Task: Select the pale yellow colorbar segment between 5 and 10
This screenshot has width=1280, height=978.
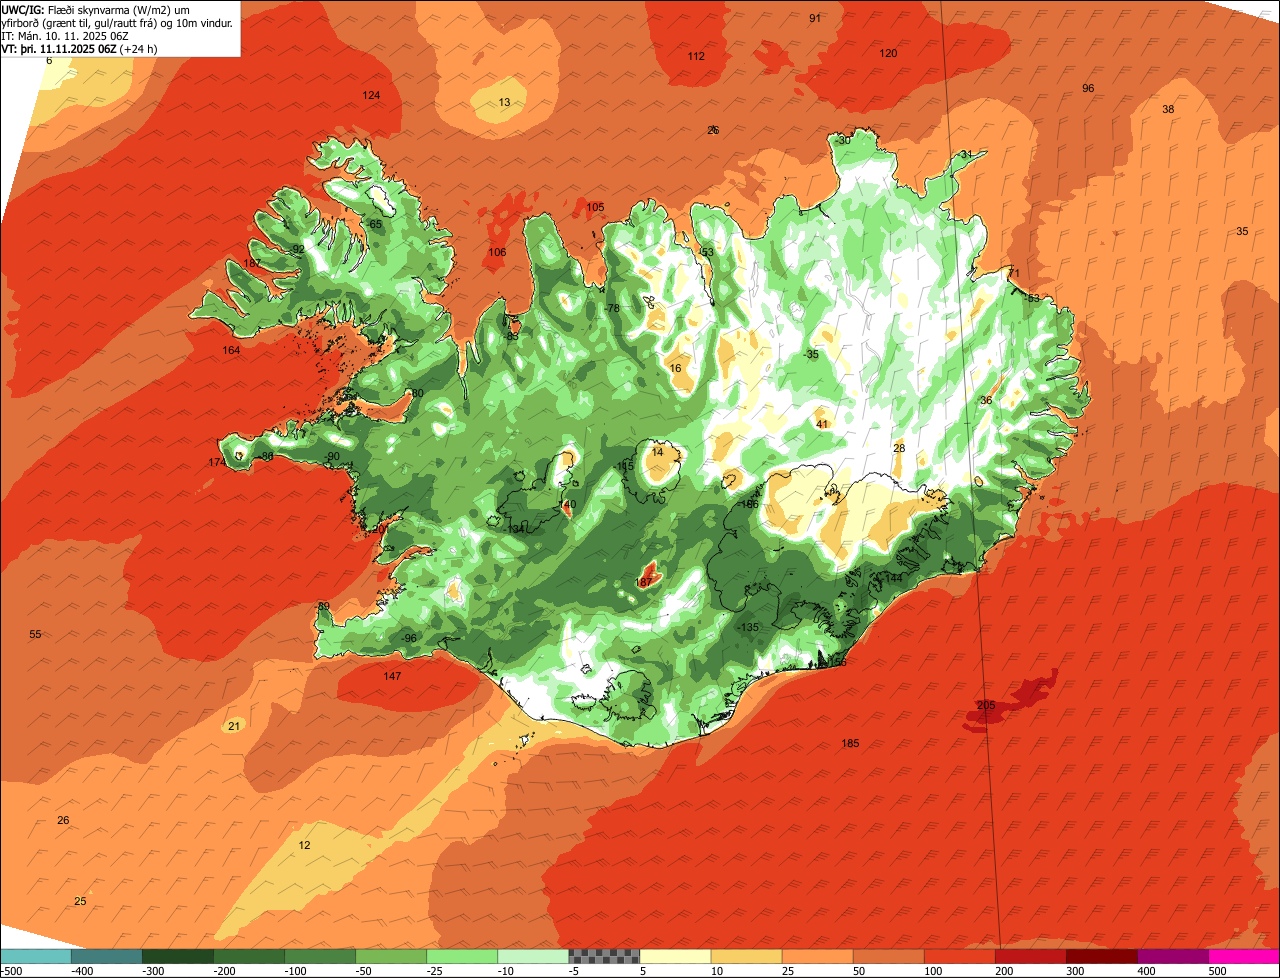Action: point(675,956)
